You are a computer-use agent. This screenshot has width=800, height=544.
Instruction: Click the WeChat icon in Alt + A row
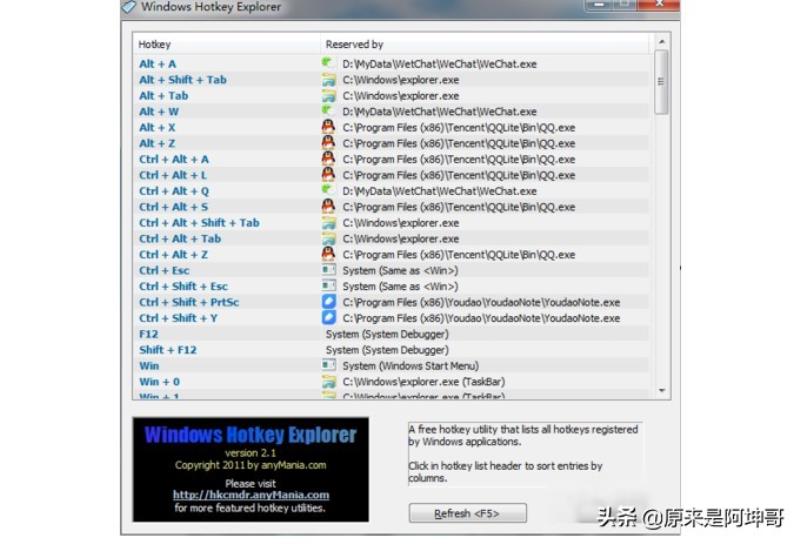coord(328,63)
